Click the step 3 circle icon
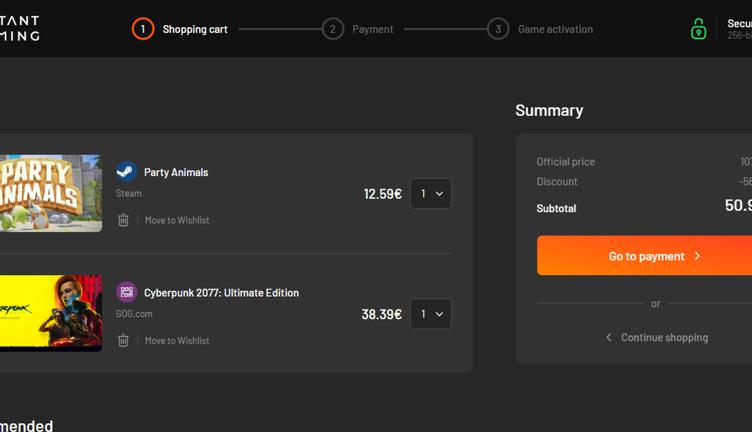This screenshot has width=752, height=432. pyautogui.click(x=498, y=29)
